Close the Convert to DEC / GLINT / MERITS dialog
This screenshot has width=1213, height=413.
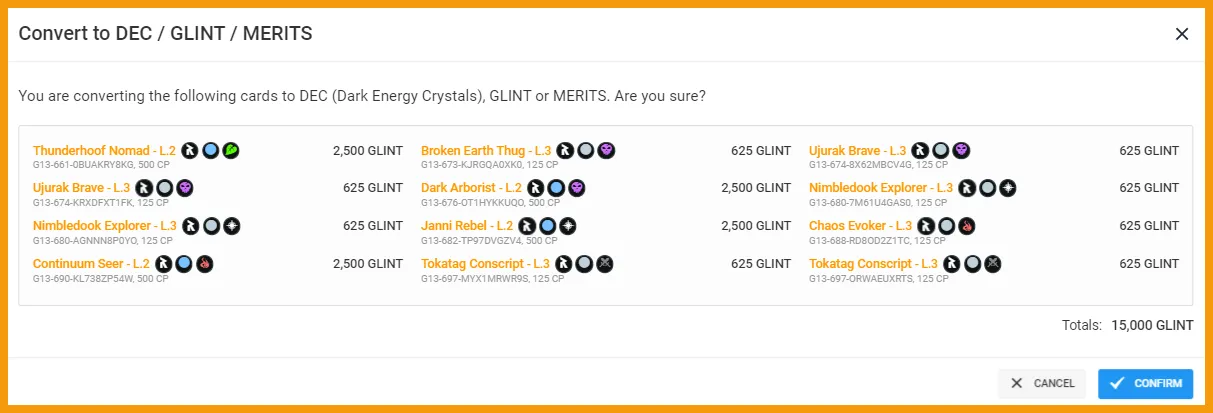[x=1182, y=34]
